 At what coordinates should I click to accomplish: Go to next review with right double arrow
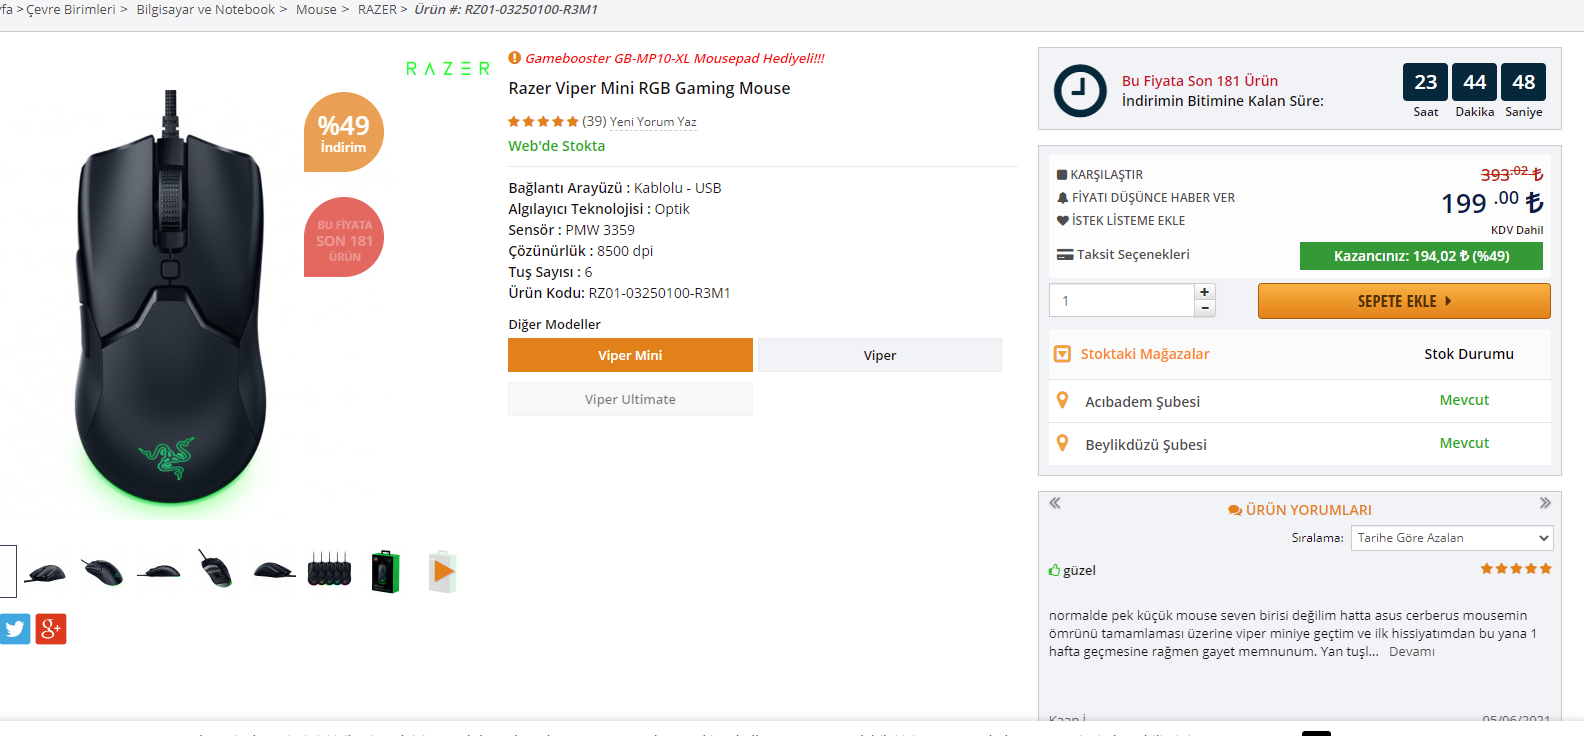pos(1545,503)
